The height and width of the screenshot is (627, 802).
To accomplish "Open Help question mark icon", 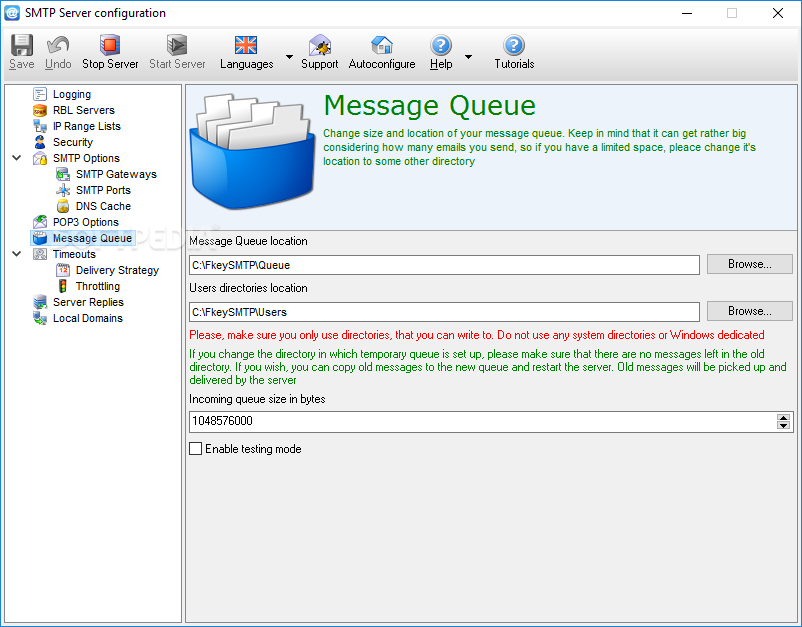I will (x=440, y=45).
